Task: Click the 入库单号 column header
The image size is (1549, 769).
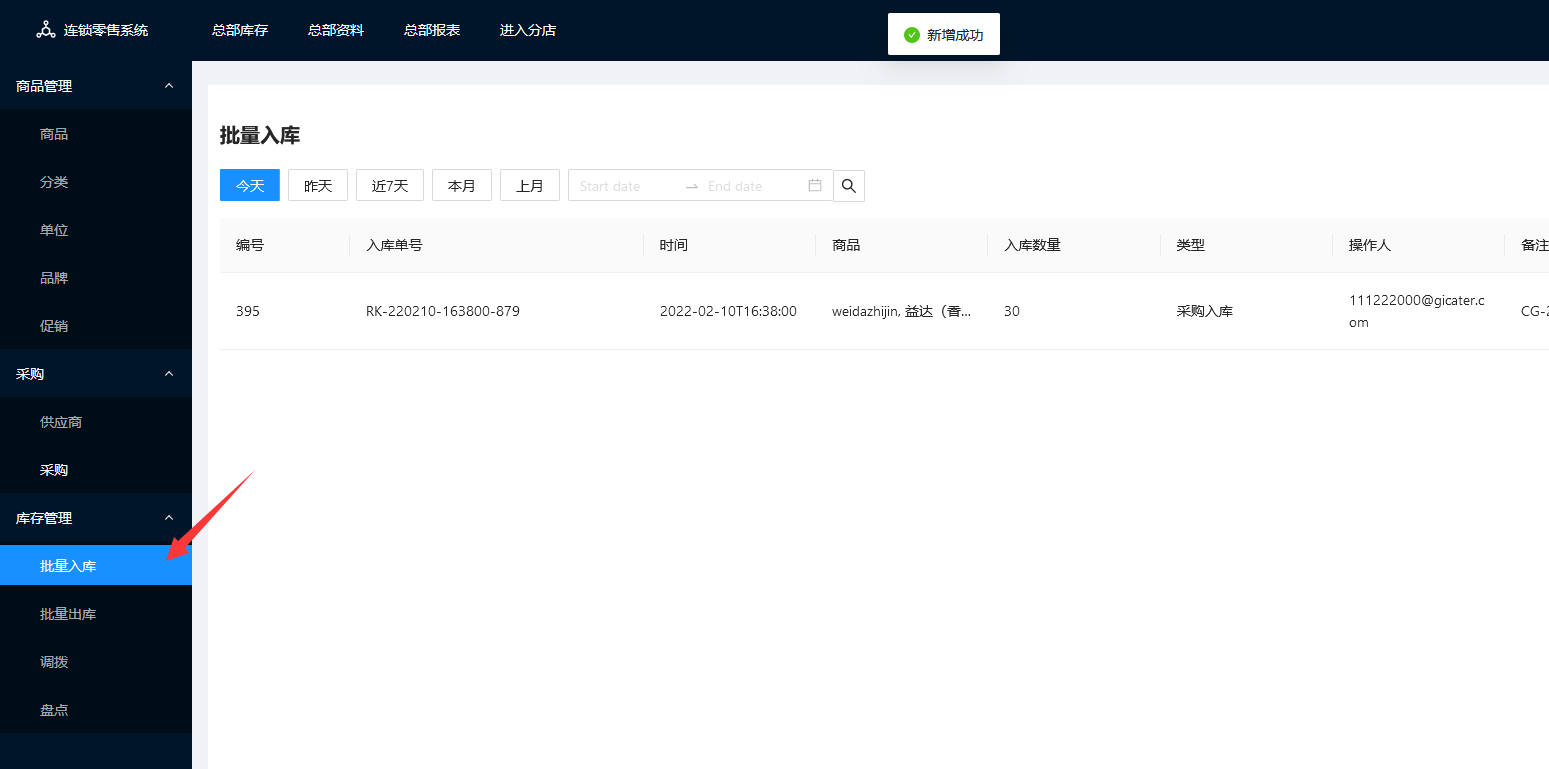Action: click(497, 245)
